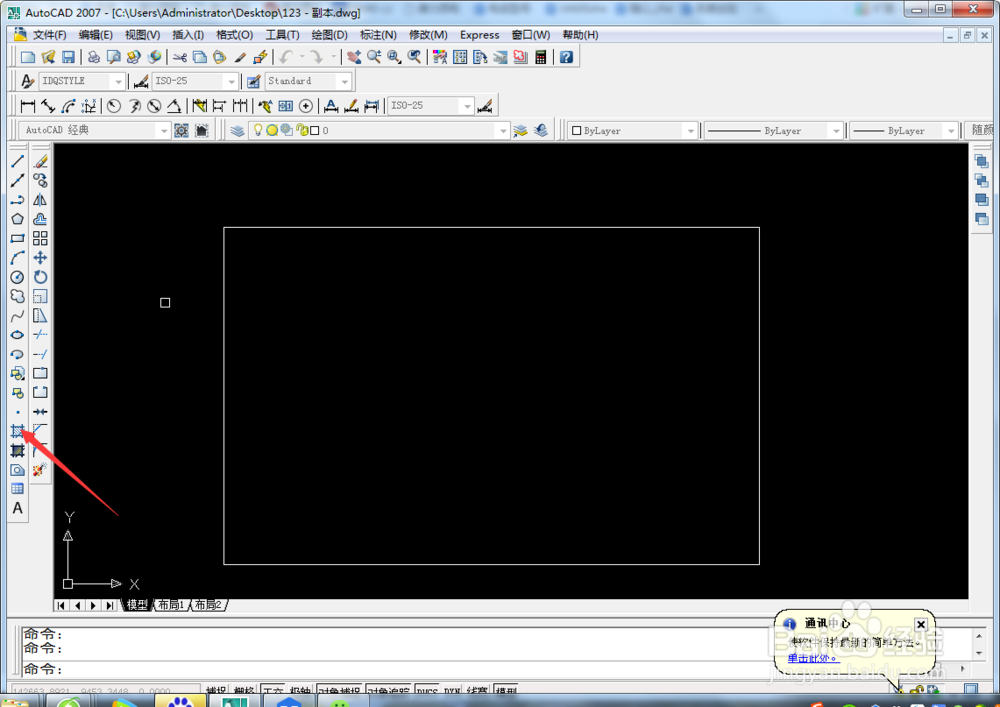
Task: Select the Line tool in draw toolbar
Action: (17, 161)
